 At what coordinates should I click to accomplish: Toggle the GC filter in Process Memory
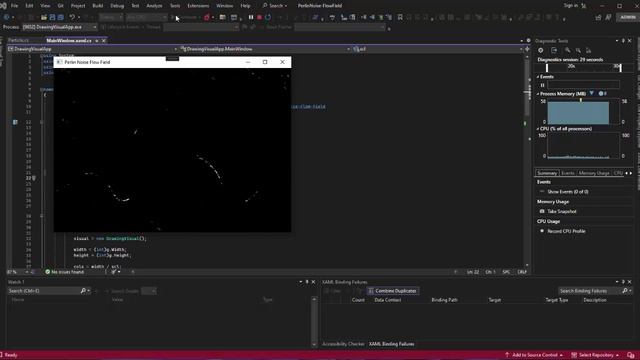coord(591,93)
